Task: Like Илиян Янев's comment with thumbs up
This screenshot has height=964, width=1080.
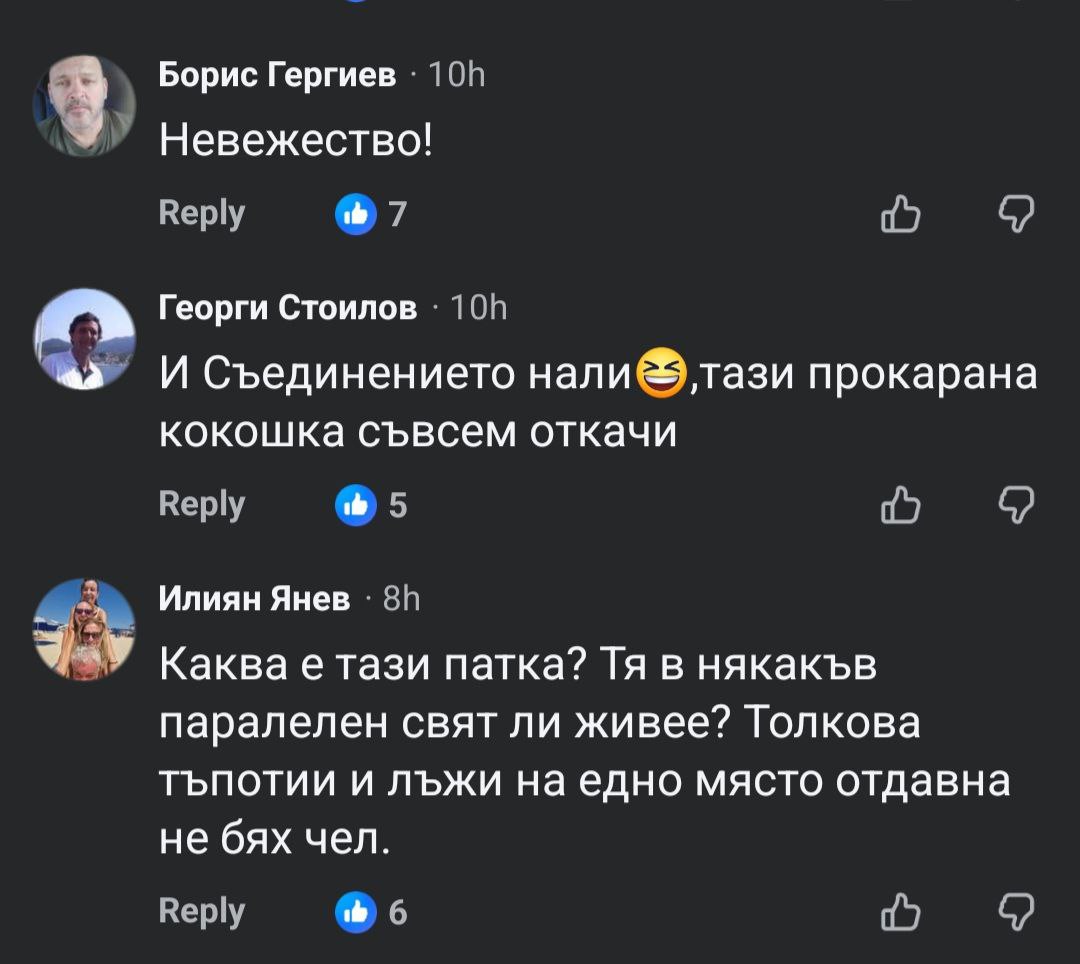Action: pyautogui.click(x=899, y=911)
